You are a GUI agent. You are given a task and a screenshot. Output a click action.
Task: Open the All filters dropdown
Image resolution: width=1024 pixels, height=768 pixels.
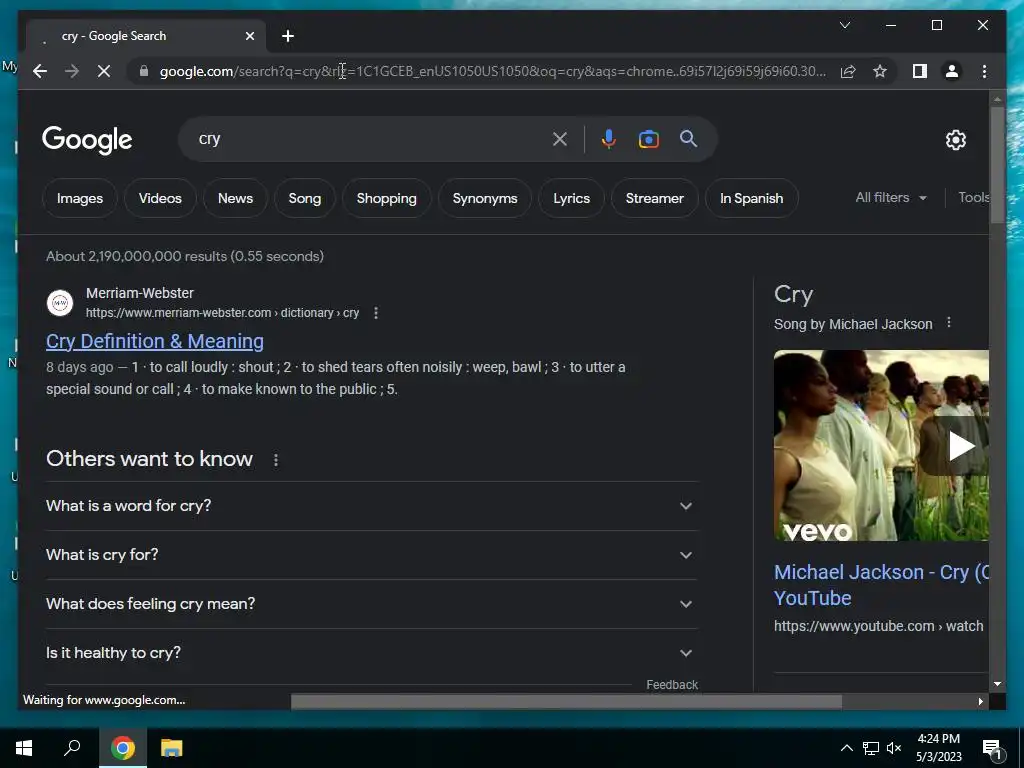[891, 197]
